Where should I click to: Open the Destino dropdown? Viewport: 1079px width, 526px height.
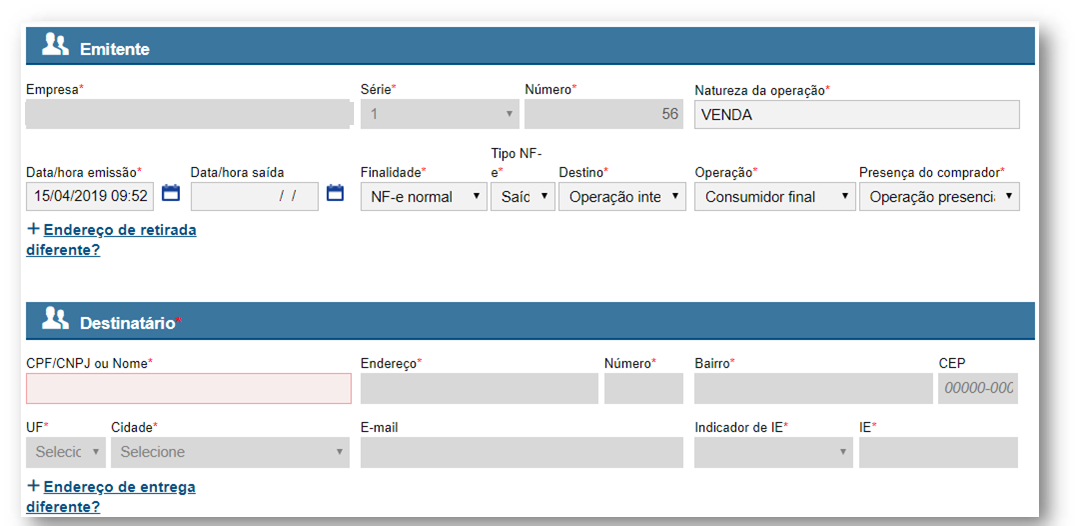[622, 197]
